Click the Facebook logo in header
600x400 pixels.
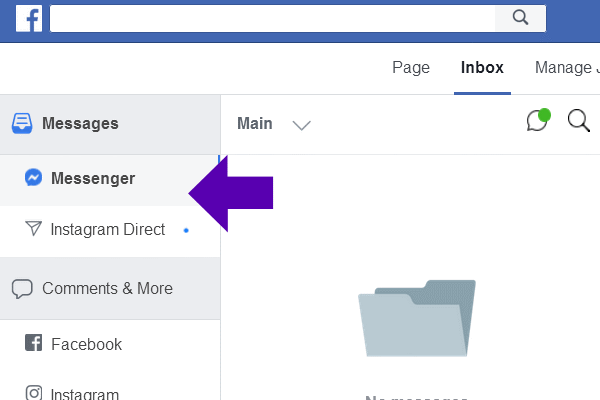click(29, 18)
